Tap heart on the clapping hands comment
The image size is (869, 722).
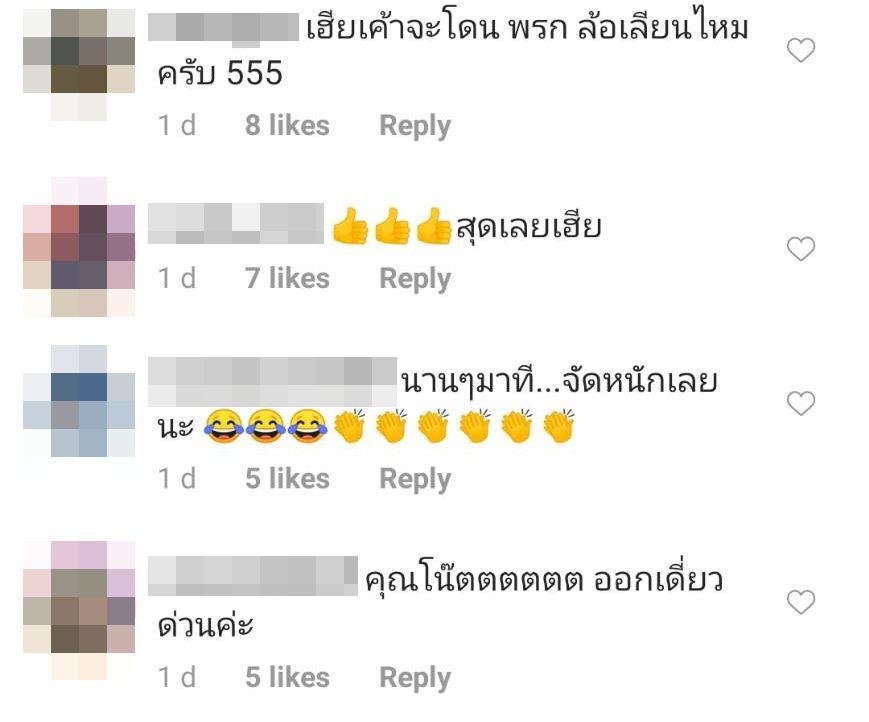coord(801,403)
